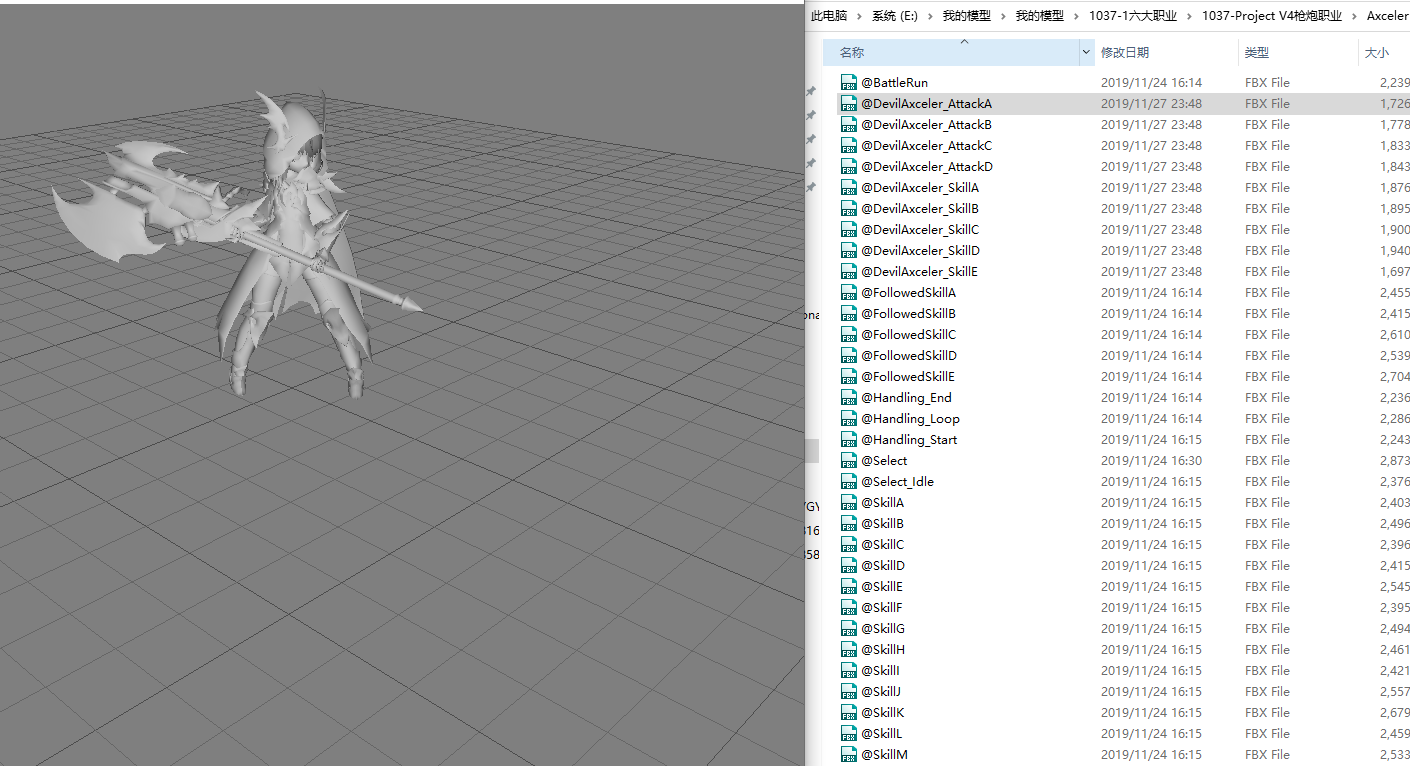Select the FBX icon for @FollowedSkillC
This screenshot has height=766, width=1410.
click(x=849, y=334)
